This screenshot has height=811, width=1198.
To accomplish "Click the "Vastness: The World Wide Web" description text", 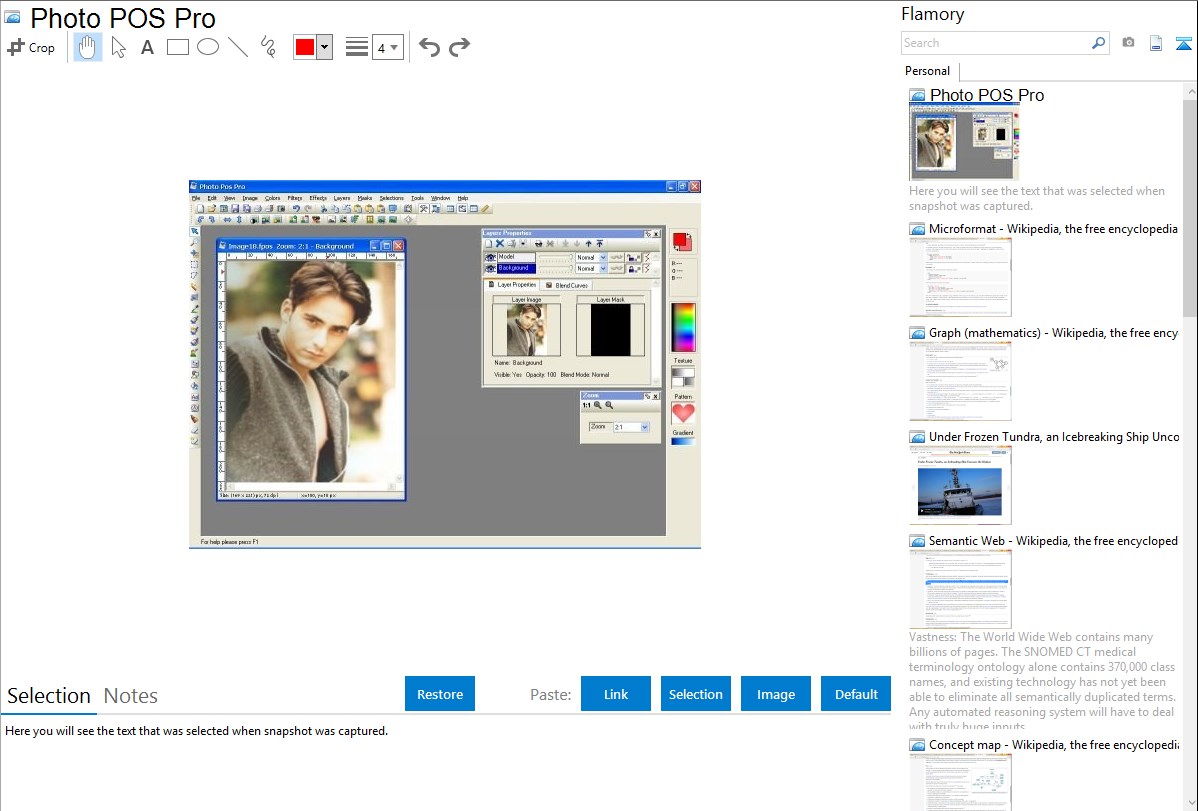I will [1042, 682].
